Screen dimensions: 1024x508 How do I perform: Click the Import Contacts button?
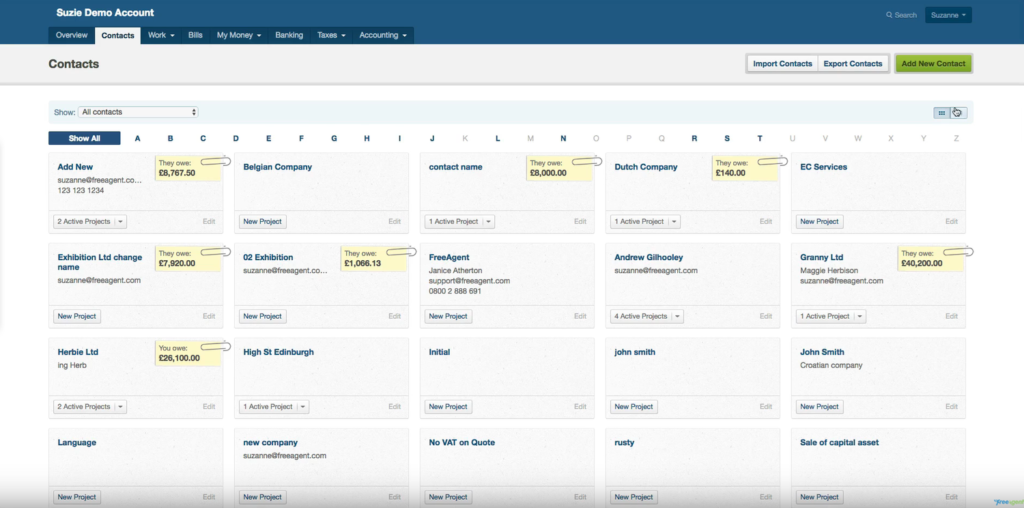[782, 64]
